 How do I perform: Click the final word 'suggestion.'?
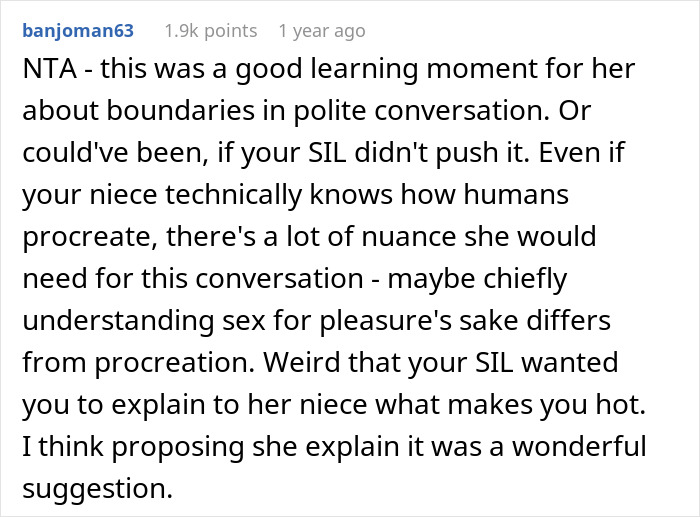pos(97,489)
